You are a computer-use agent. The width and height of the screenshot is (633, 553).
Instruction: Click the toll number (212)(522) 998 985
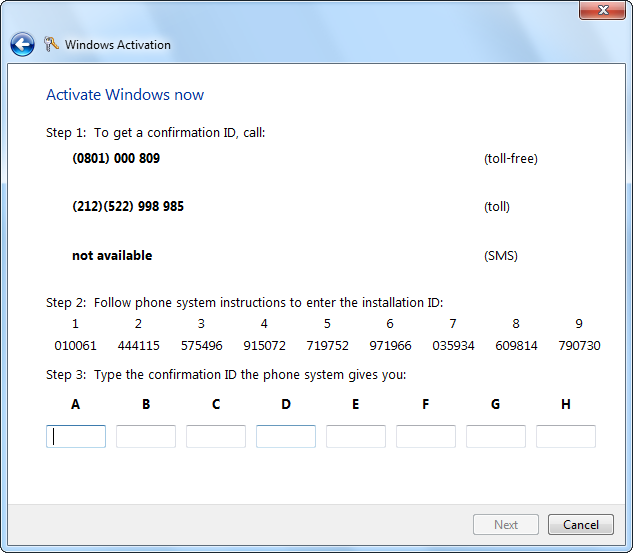[128, 206]
